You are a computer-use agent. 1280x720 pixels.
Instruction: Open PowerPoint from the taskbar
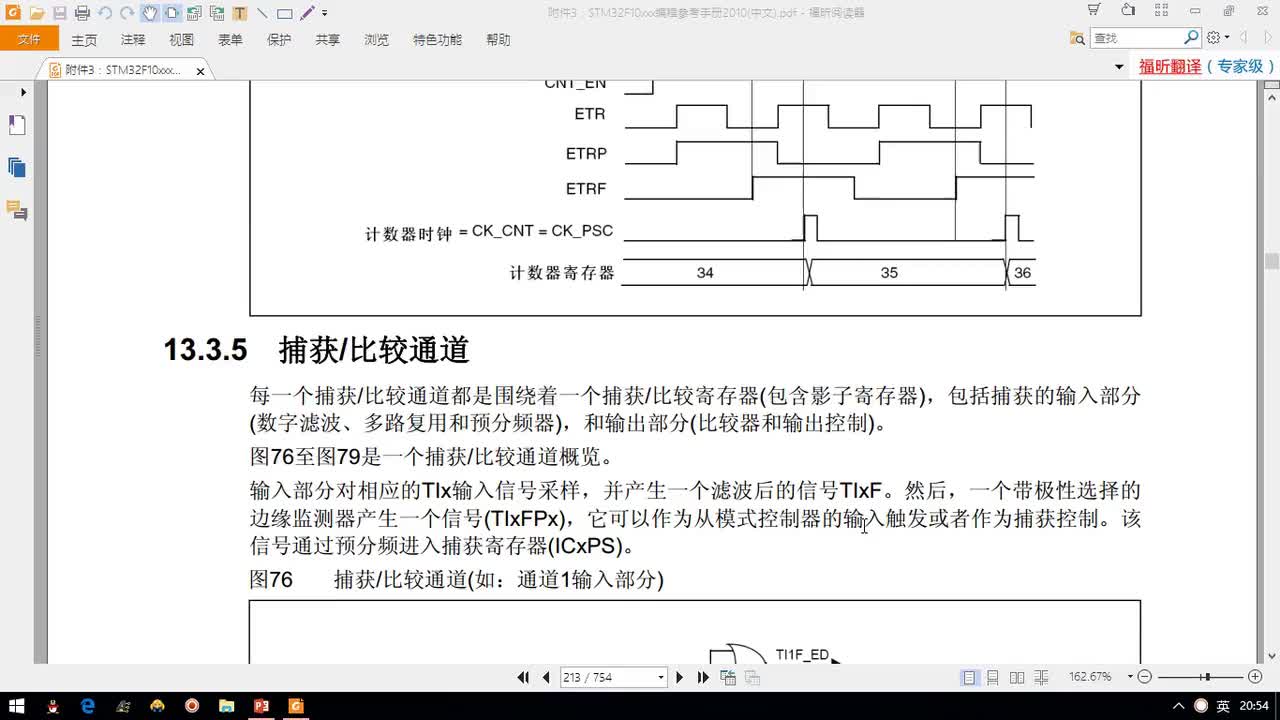(261, 706)
